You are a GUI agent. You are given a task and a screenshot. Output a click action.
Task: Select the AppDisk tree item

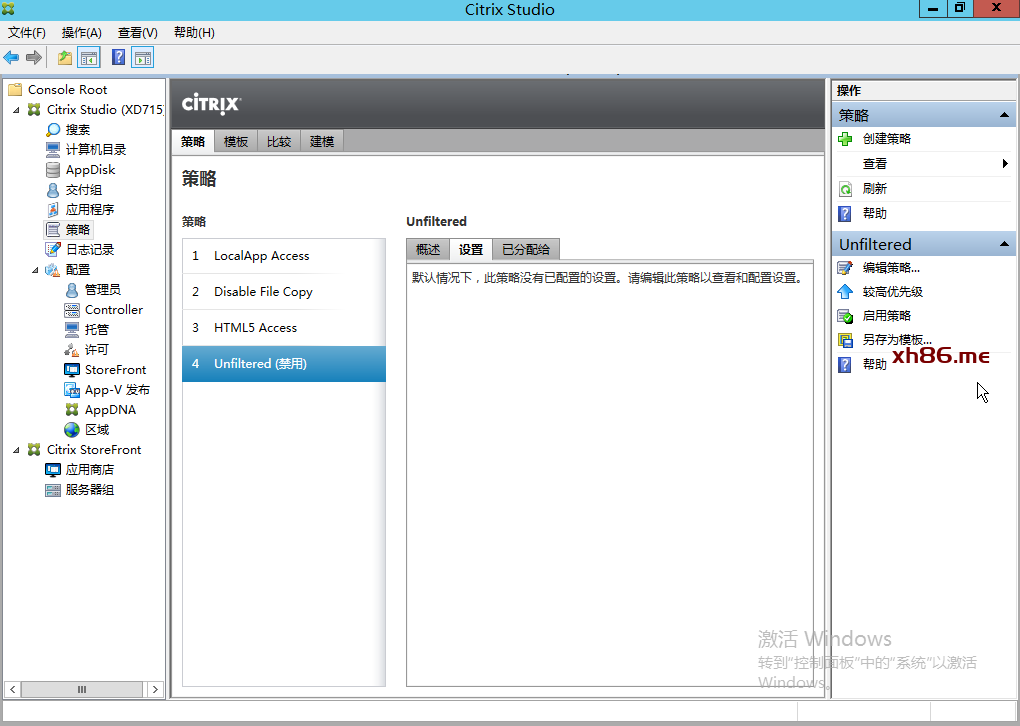(x=90, y=169)
